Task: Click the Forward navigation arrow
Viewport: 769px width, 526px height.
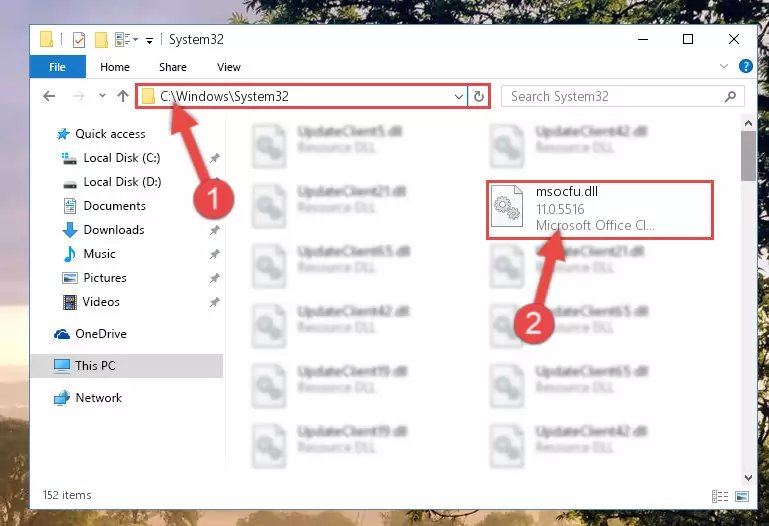Action: coord(78,96)
